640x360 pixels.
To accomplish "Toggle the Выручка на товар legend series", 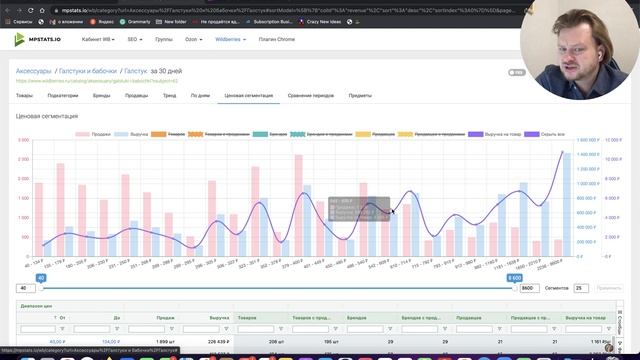I will (x=495, y=134).
